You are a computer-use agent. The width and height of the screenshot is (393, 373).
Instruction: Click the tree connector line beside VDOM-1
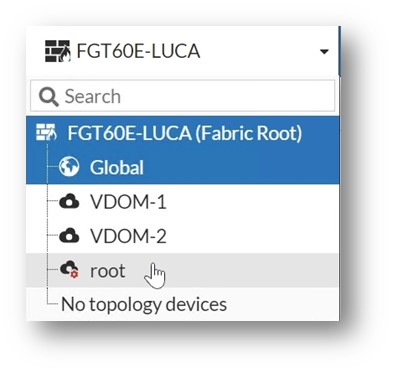(53, 201)
